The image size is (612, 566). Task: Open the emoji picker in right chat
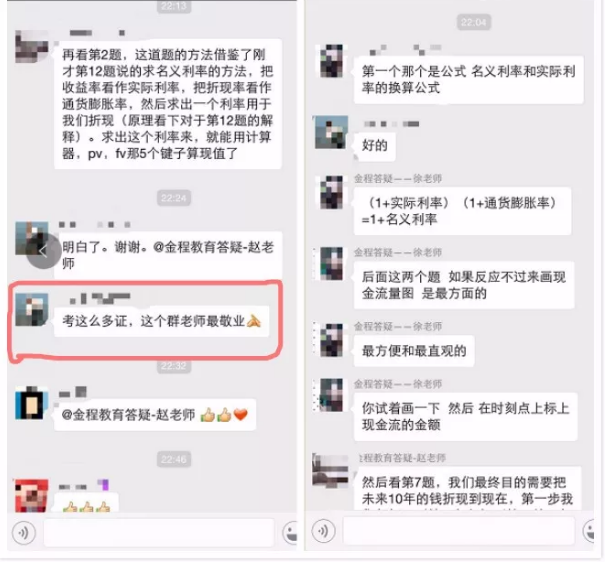click(x=589, y=531)
